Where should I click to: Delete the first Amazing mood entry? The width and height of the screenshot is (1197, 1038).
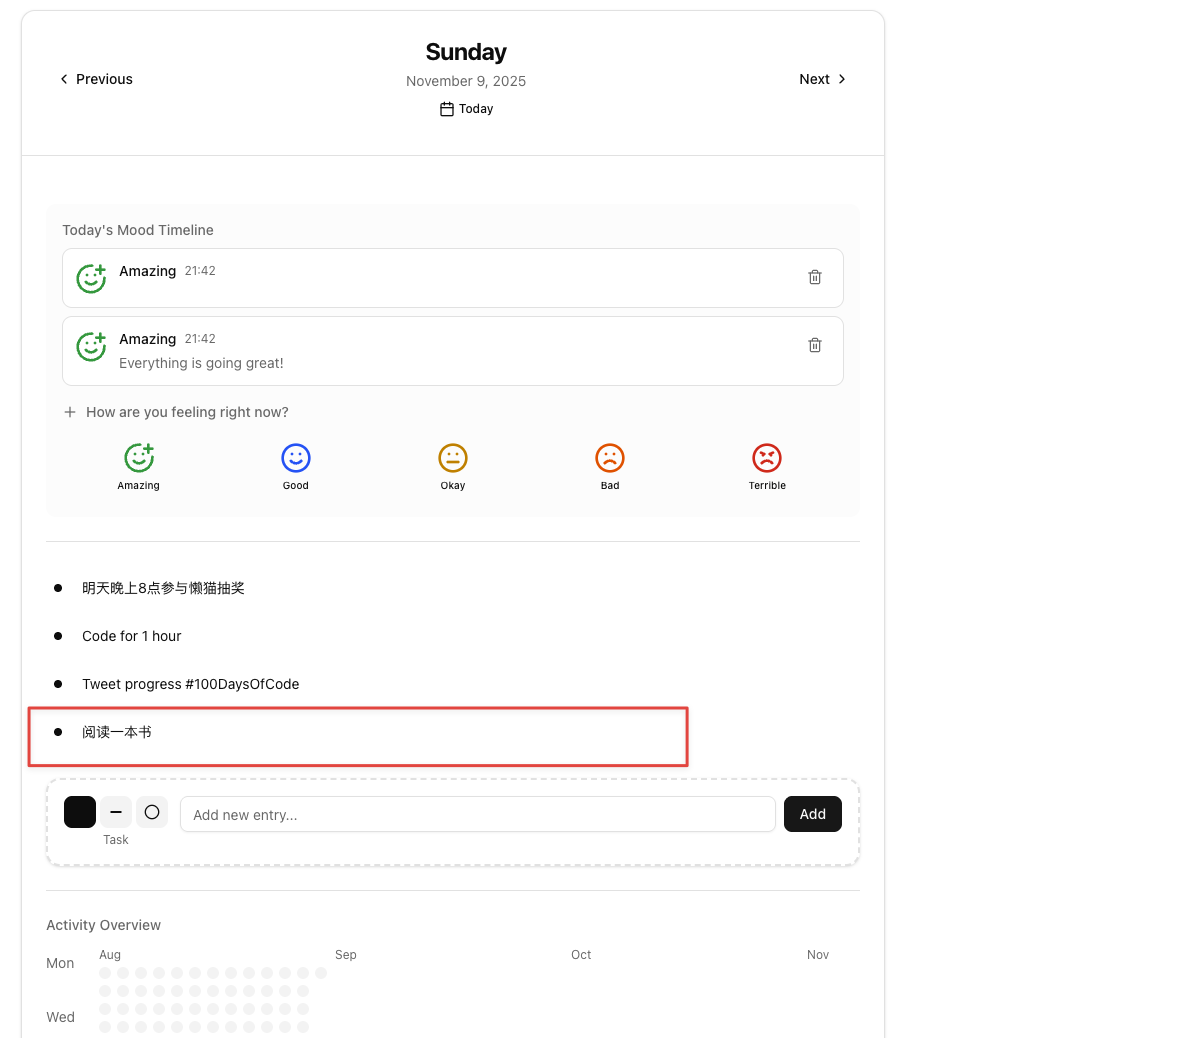815,277
